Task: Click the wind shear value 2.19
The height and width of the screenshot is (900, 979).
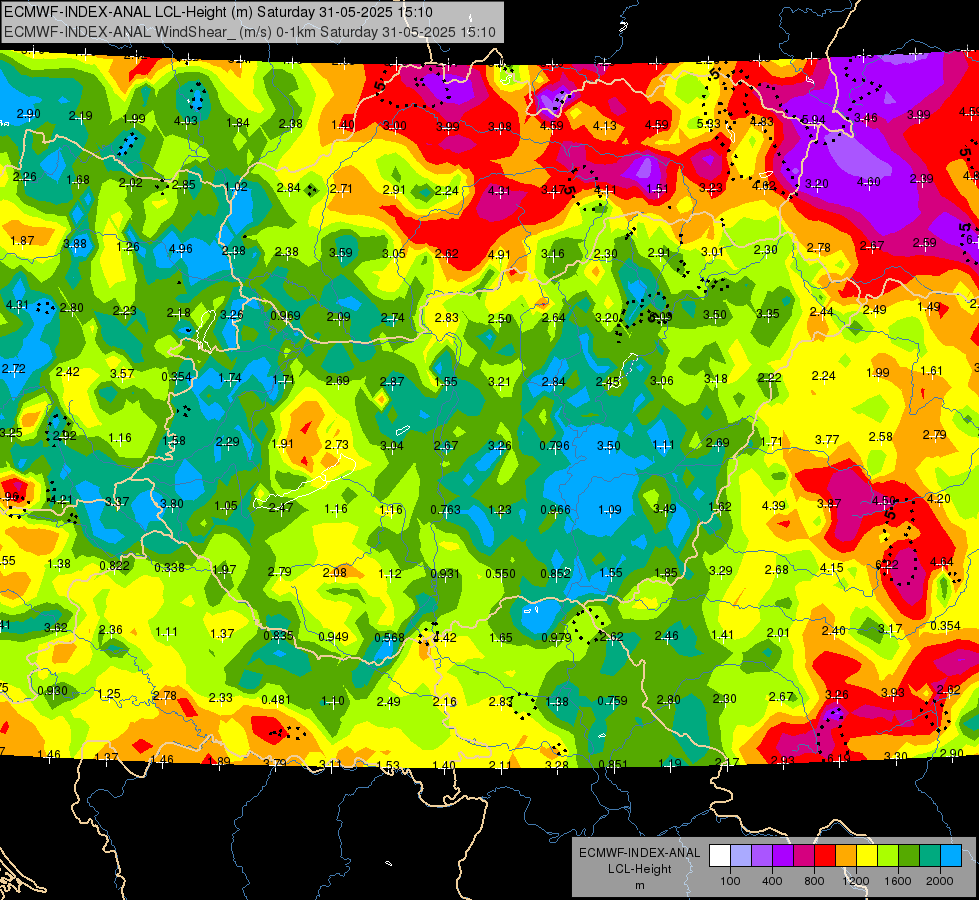Action: (81, 116)
